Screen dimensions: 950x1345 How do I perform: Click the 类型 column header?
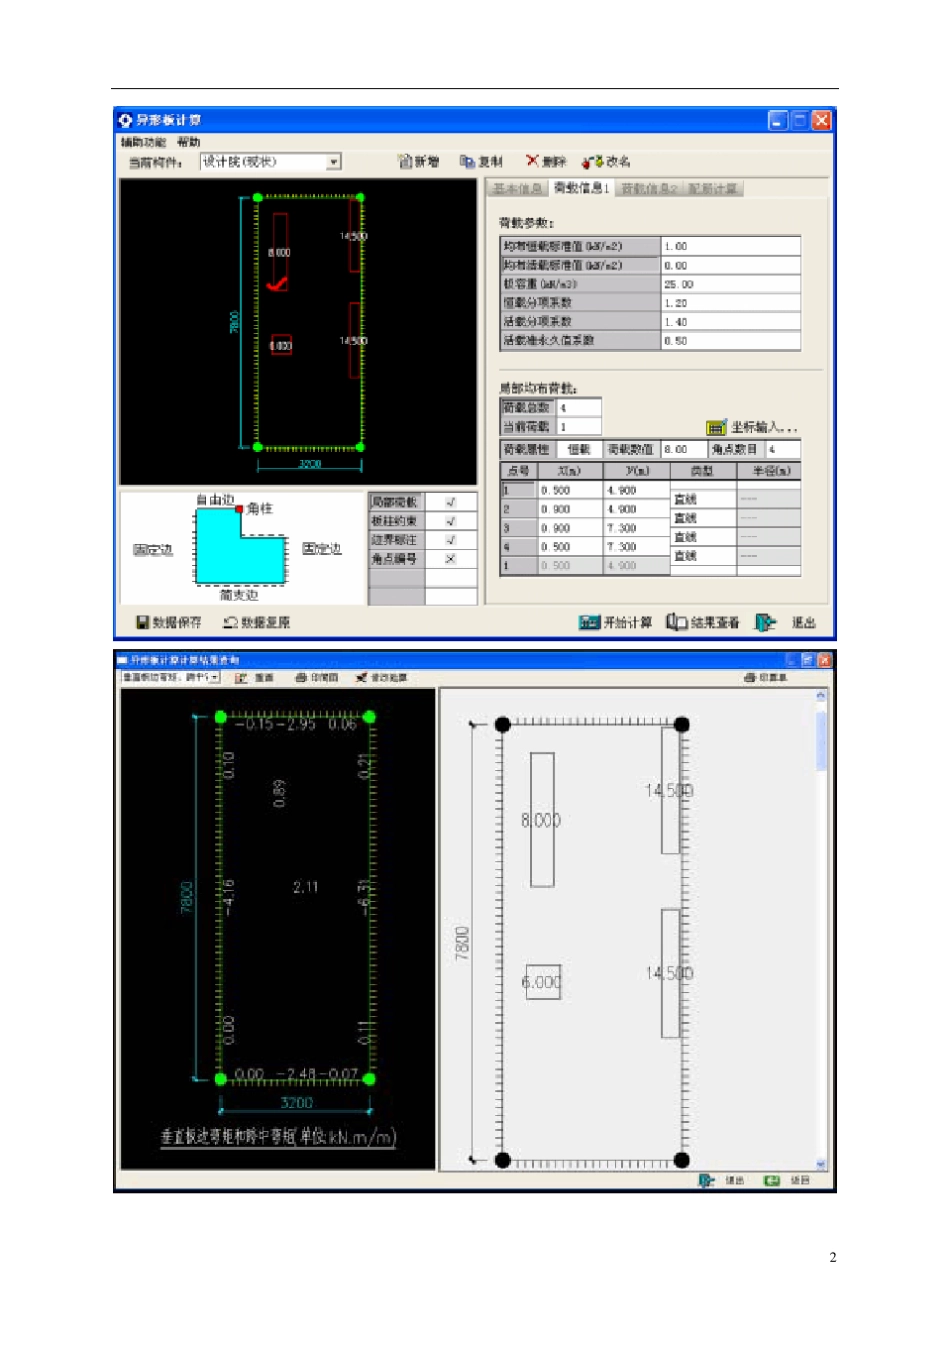coord(703,470)
